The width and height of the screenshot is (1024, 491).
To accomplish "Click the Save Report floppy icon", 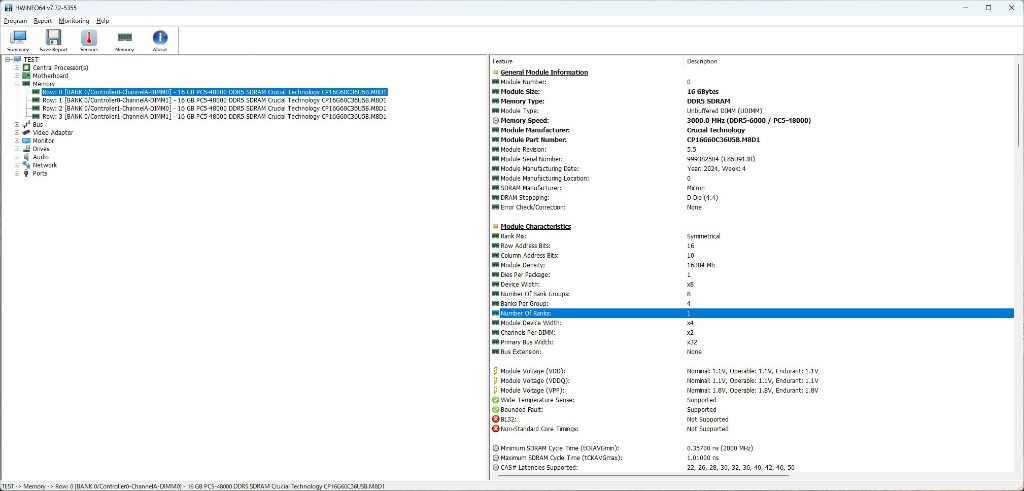I will click(x=53, y=39).
